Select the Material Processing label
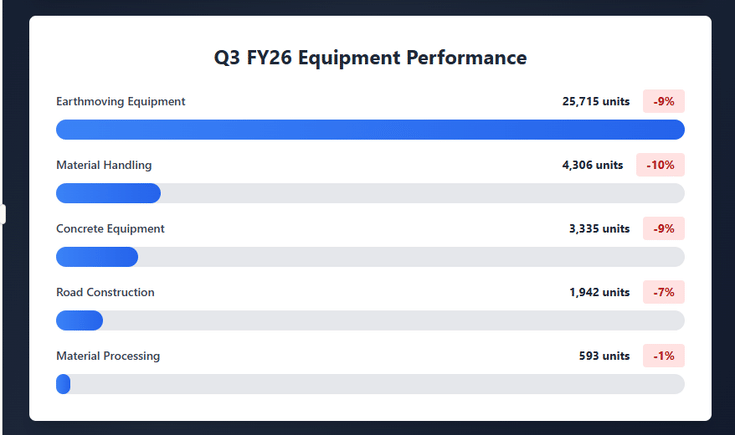The height and width of the screenshot is (435, 735). [x=108, y=356]
